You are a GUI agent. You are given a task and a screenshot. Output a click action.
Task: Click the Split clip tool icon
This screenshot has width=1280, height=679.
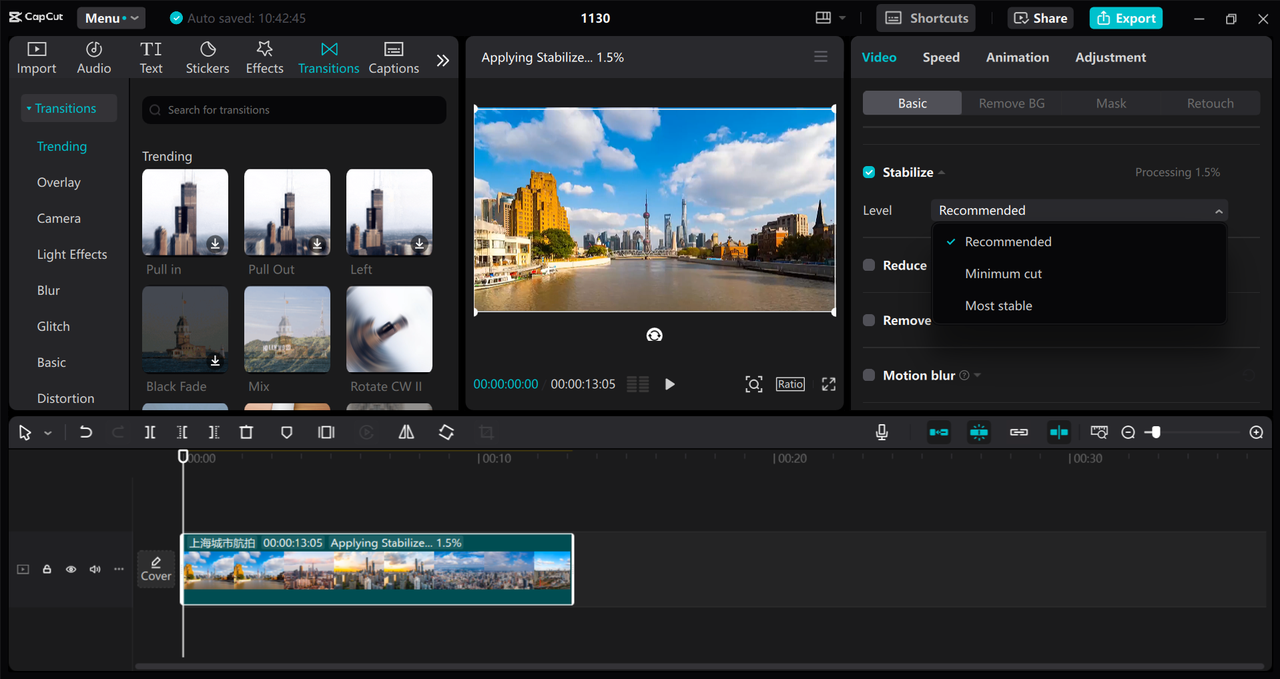[x=150, y=432]
